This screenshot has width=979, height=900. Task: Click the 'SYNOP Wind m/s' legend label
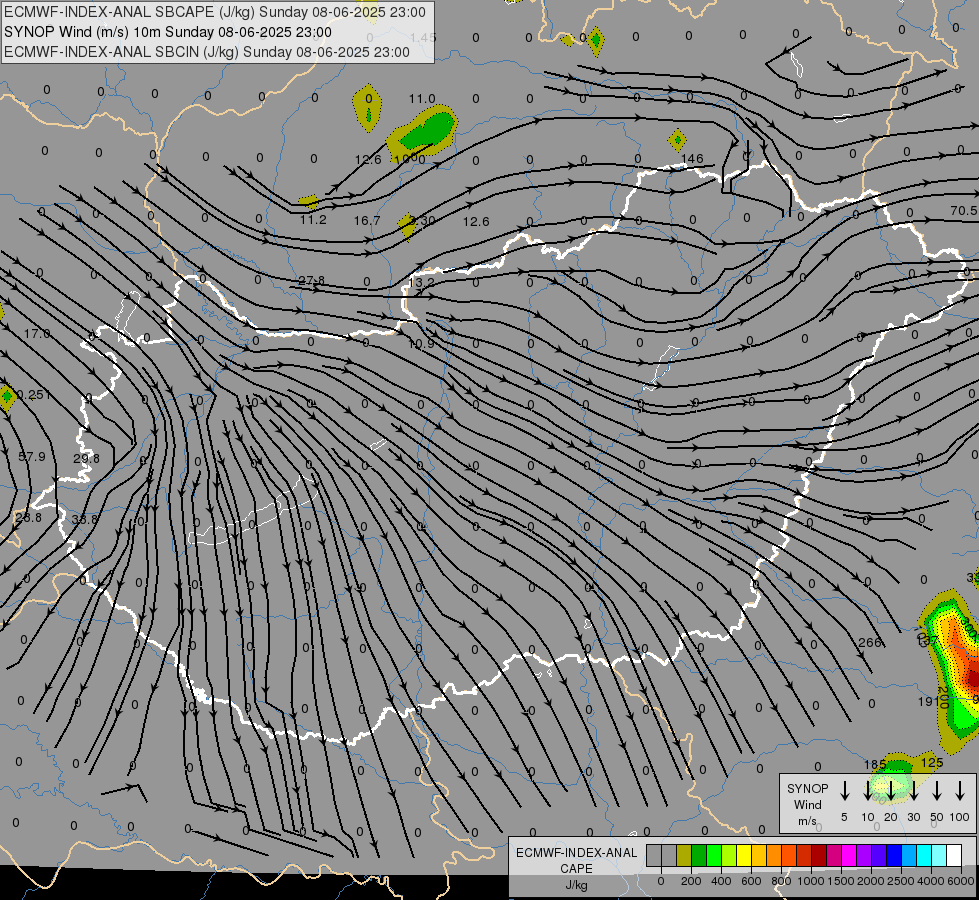[x=807, y=805]
